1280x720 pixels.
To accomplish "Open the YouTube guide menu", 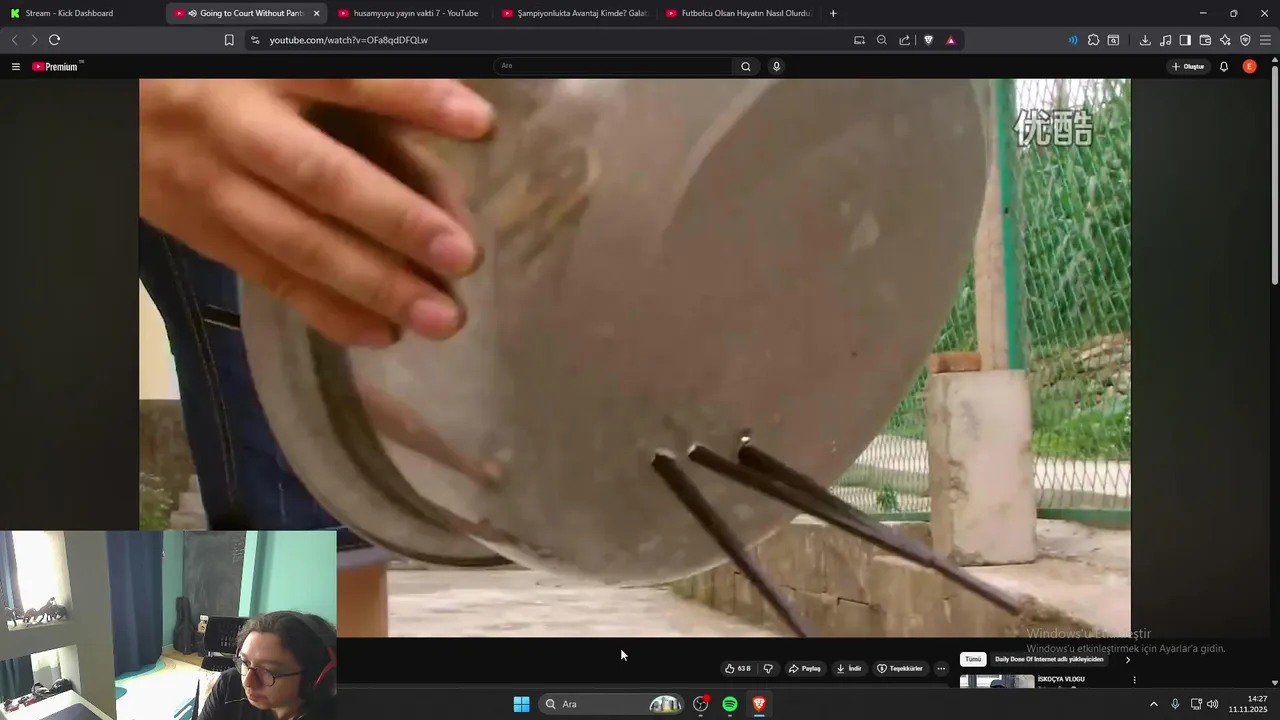I will [15, 66].
